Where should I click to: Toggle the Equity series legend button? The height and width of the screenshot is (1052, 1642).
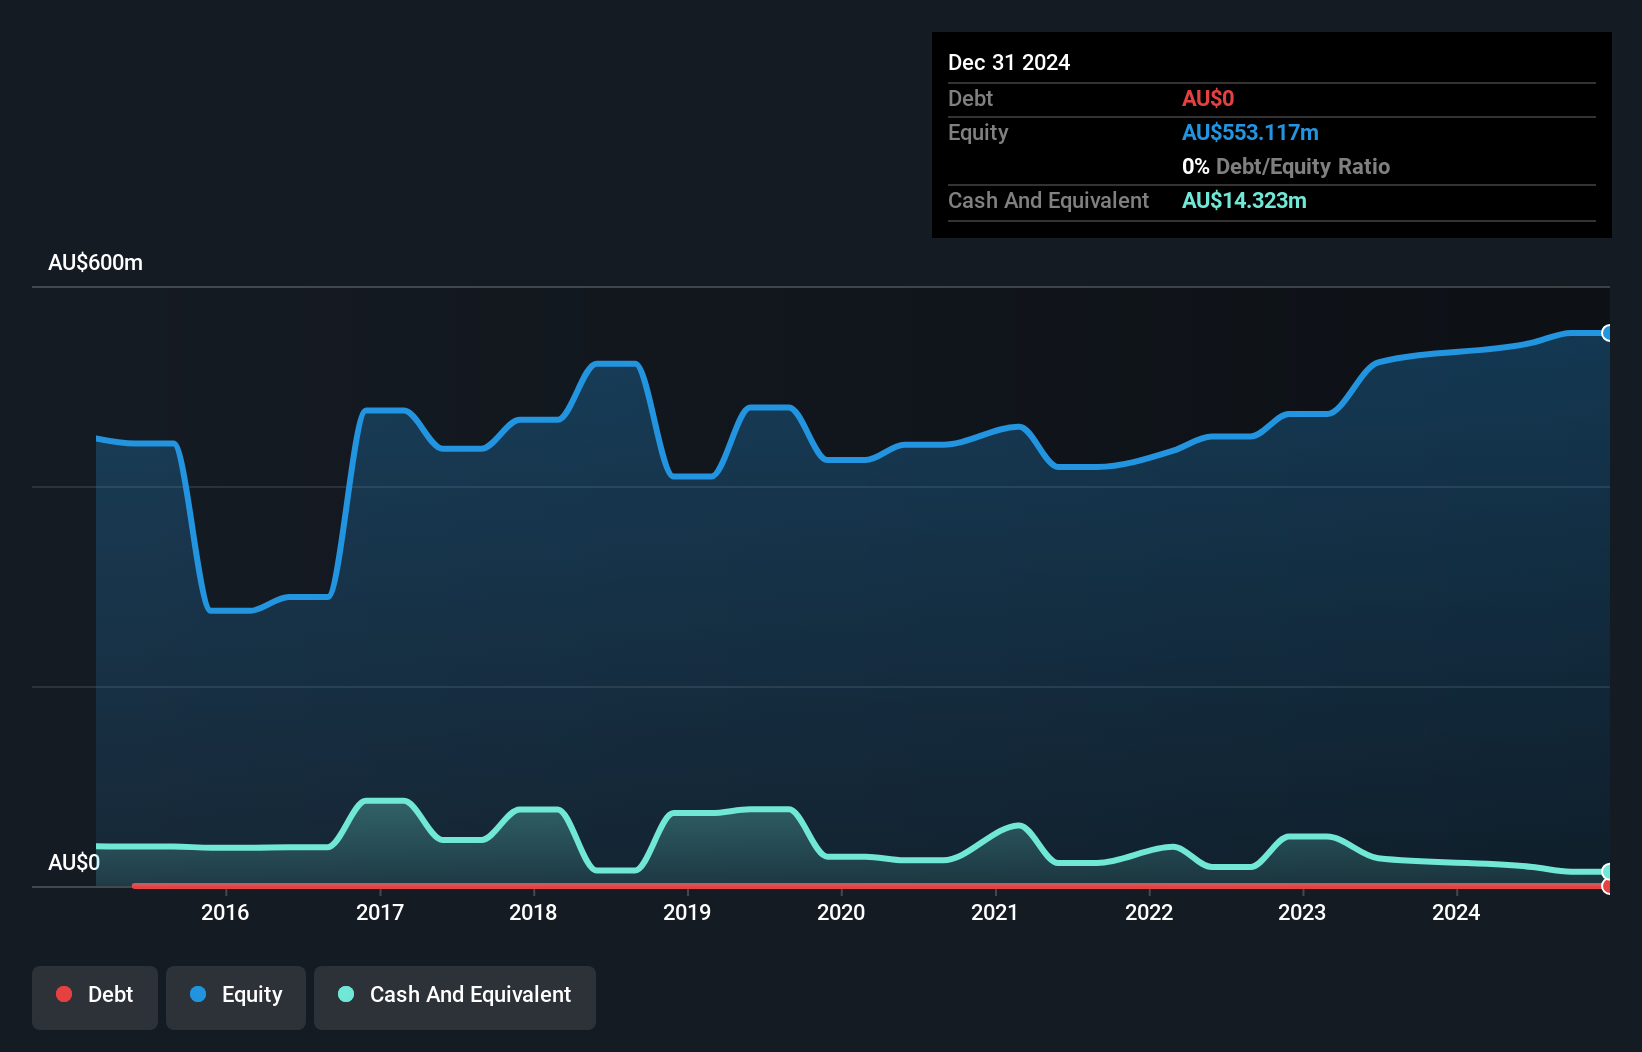236,997
